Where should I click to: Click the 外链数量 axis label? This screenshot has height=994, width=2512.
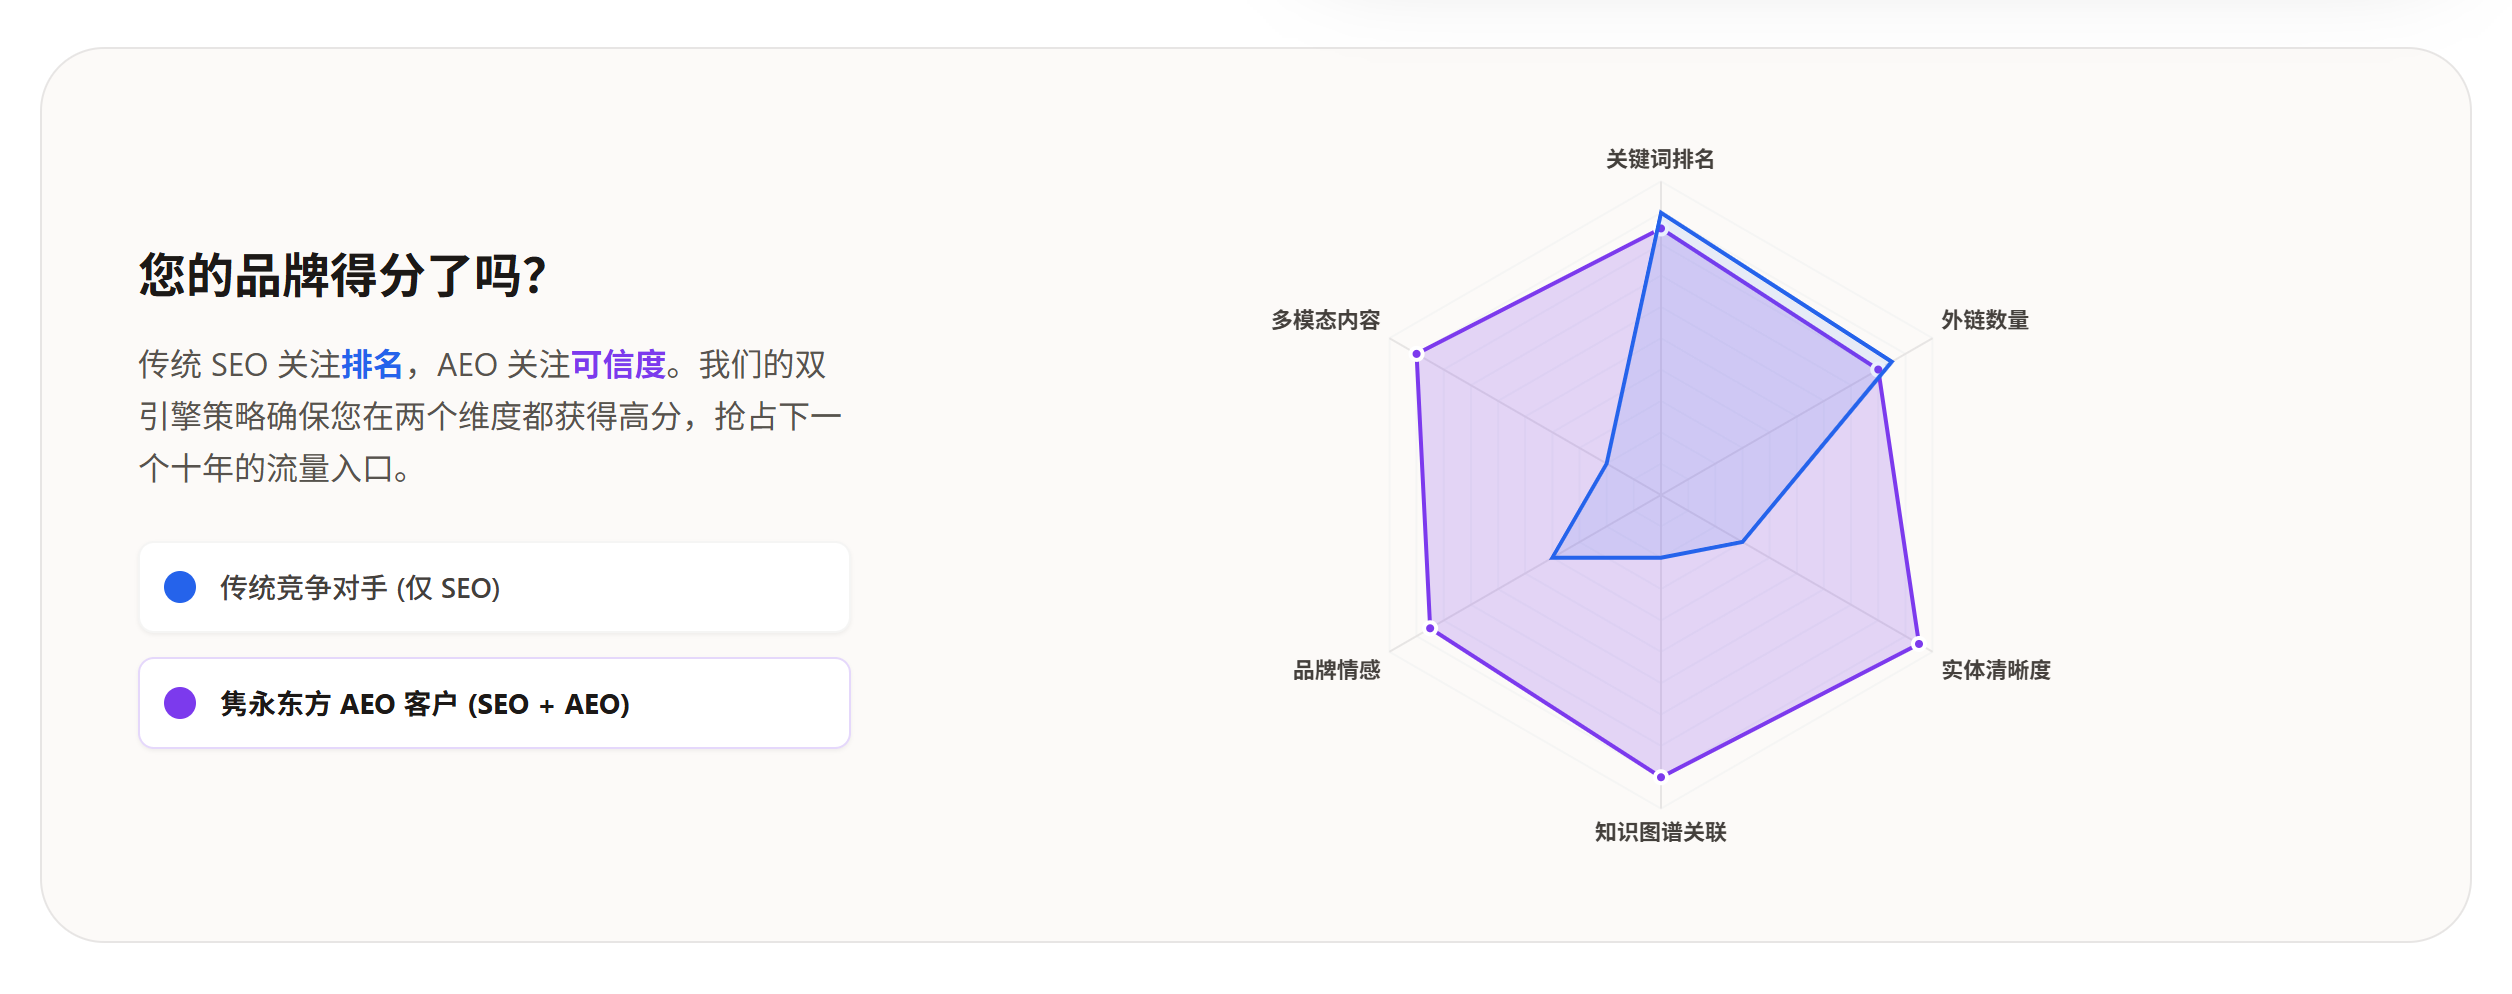[x=1985, y=320]
